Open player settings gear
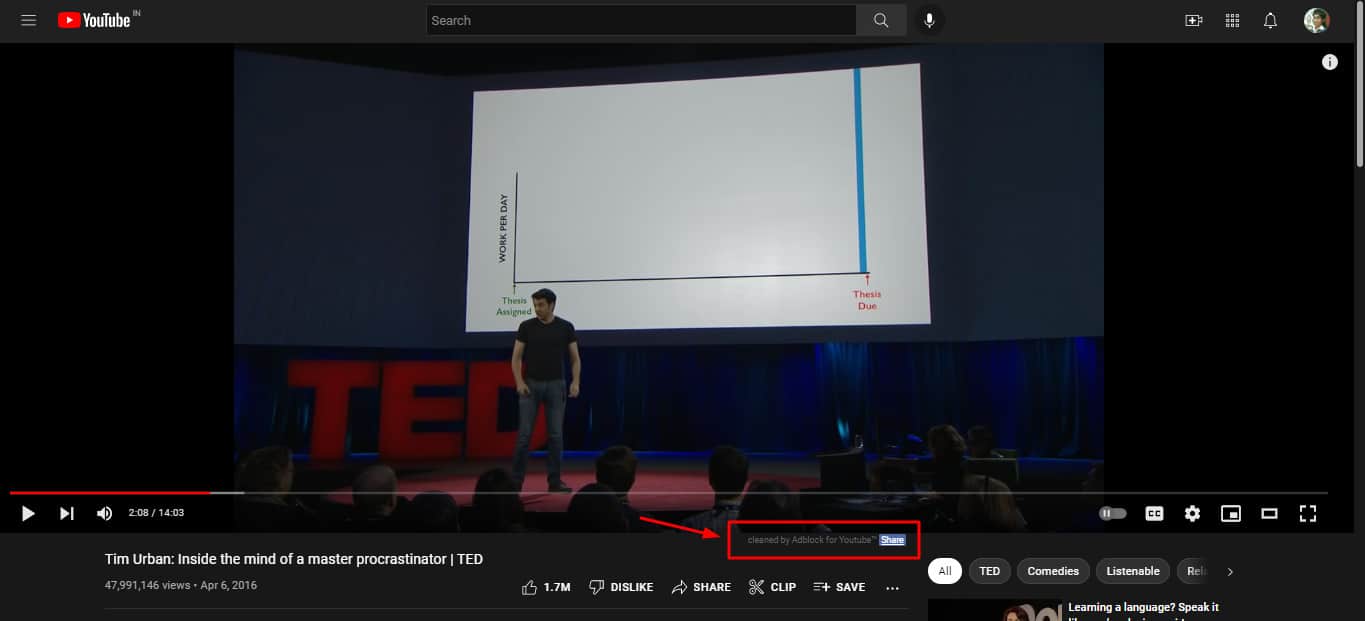The image size is (1365, 621). coord(1192,513)
